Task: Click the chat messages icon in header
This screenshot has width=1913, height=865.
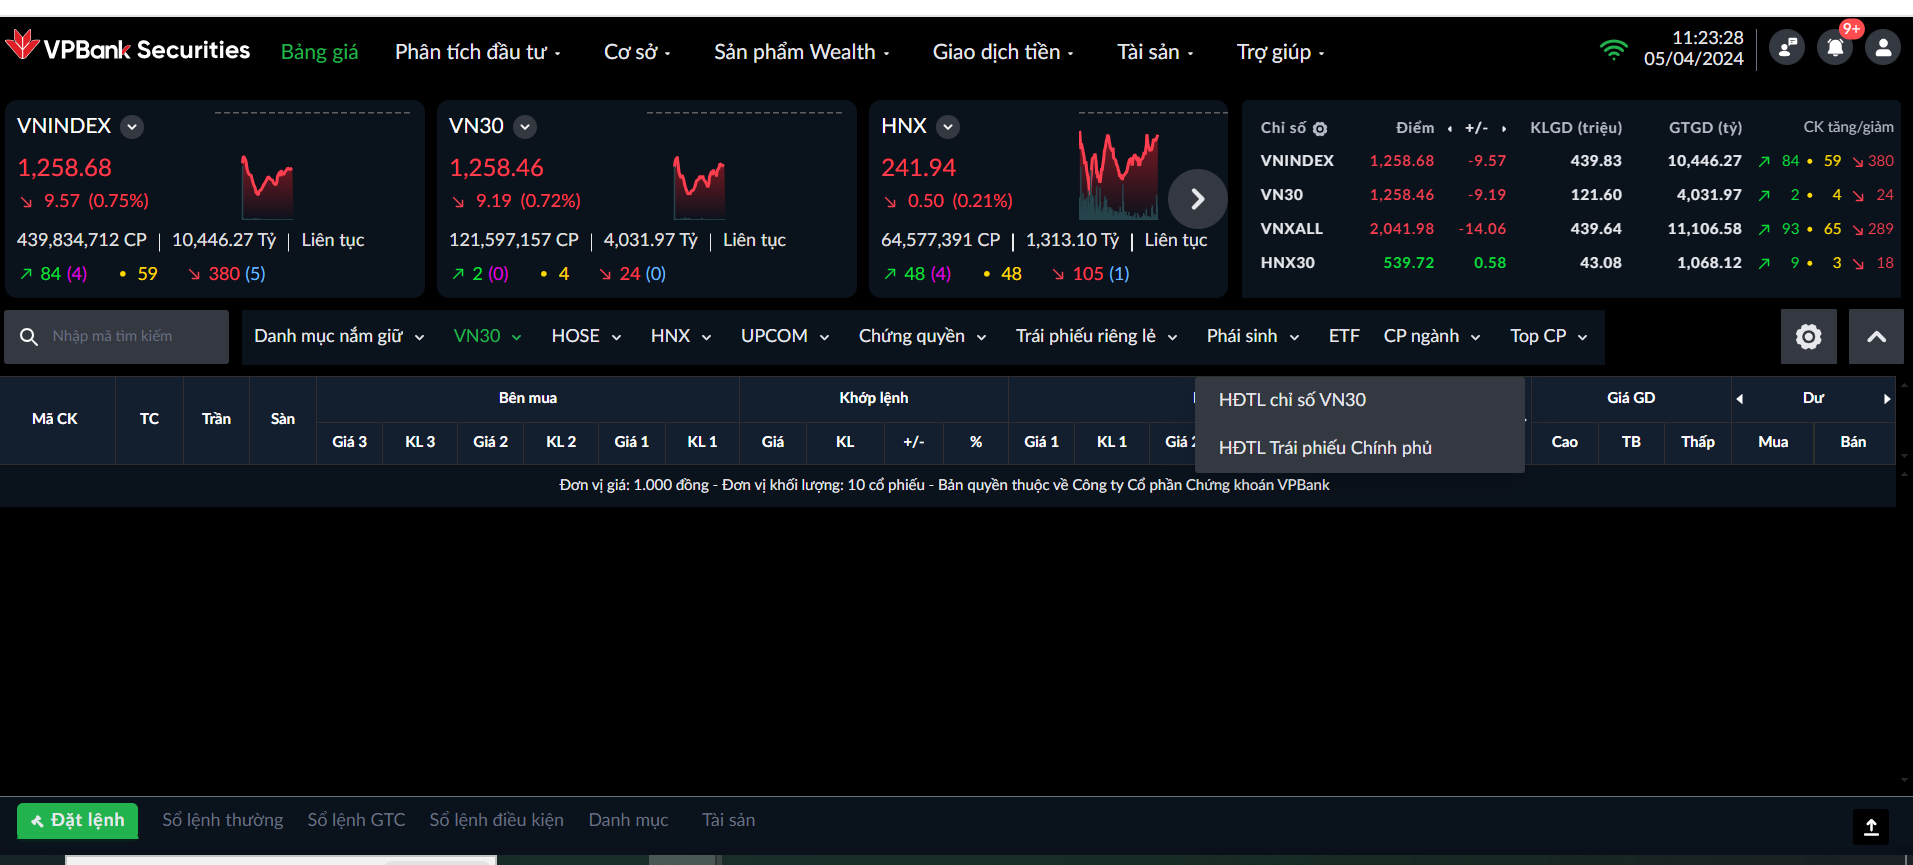Action: 1787,47
